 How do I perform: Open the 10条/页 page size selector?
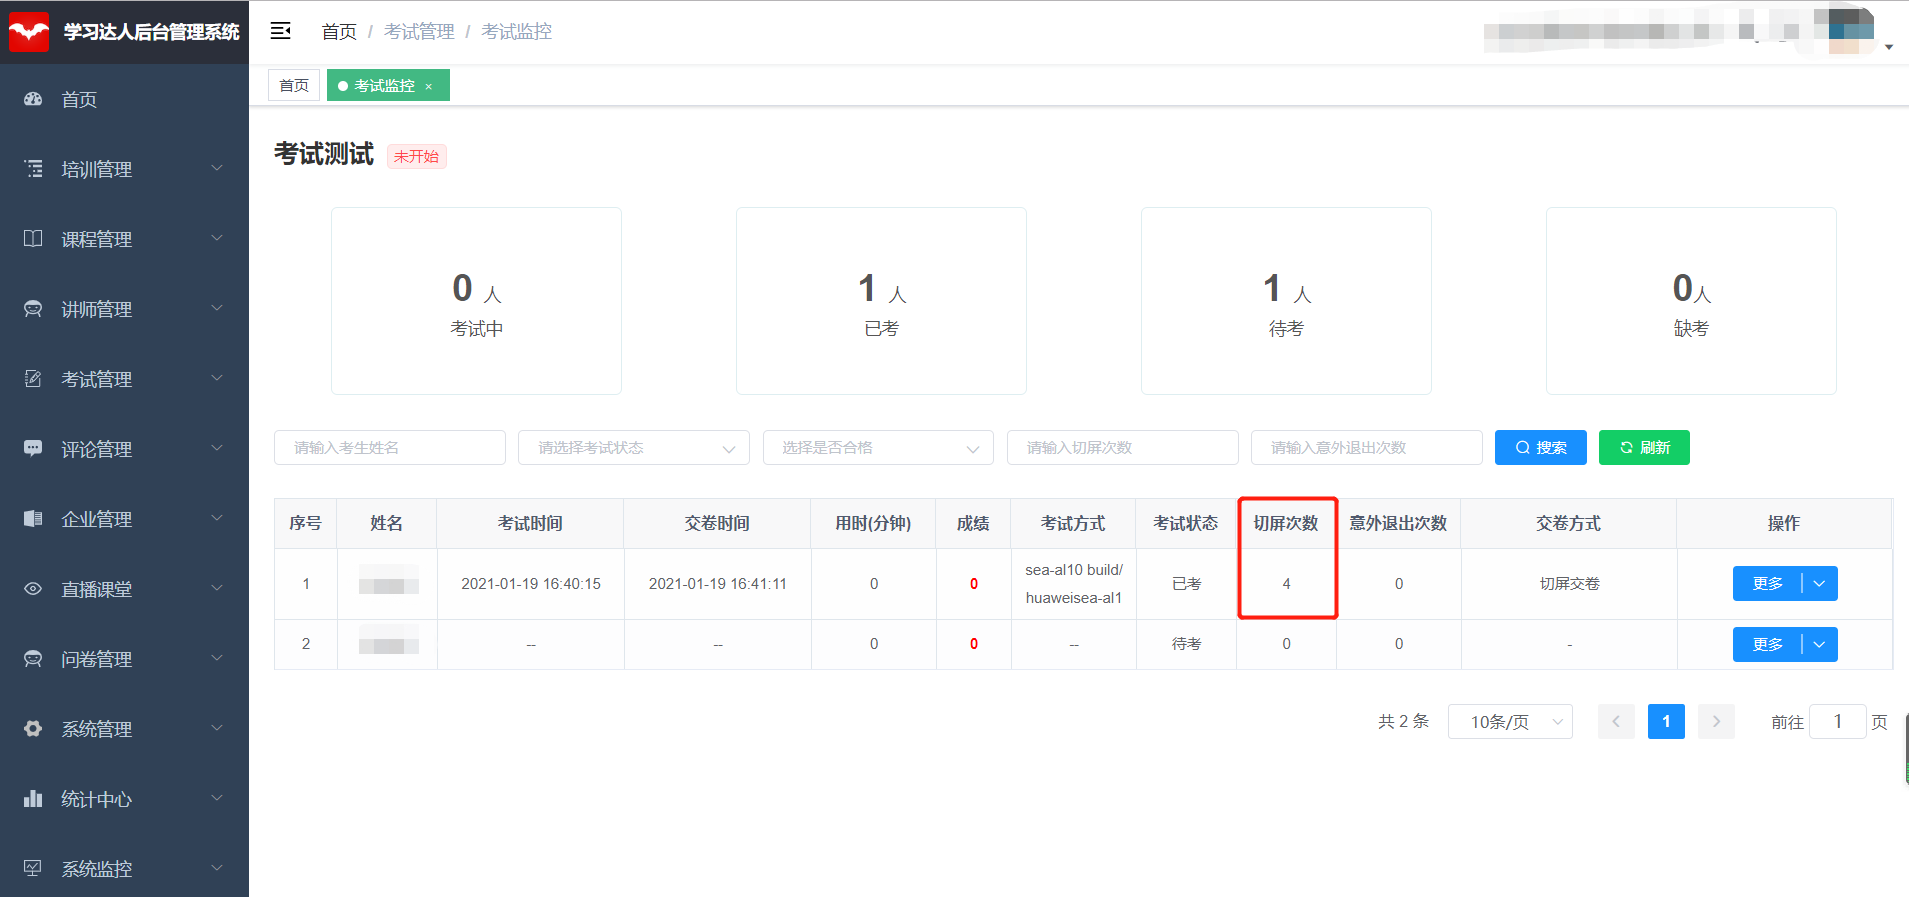click(x=1510, y=722)
